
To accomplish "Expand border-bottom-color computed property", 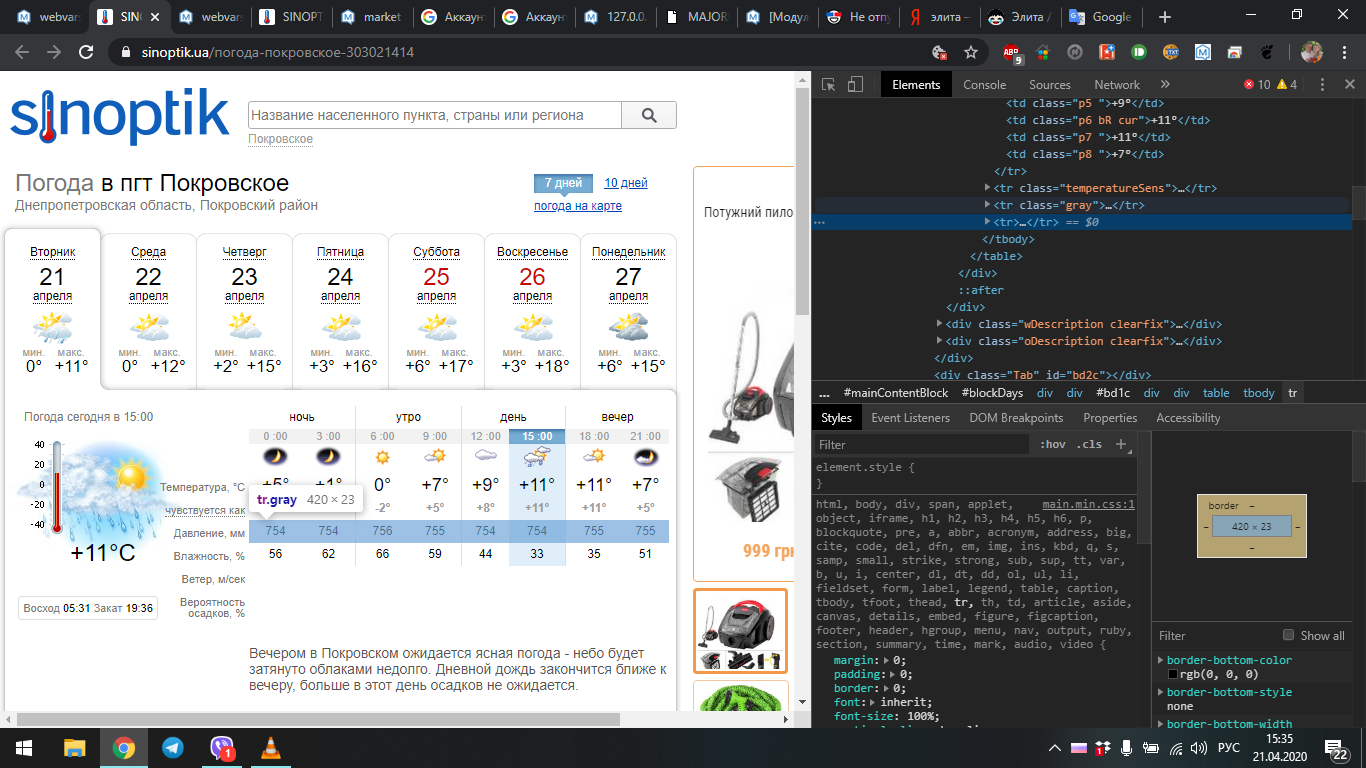I will 1160,660.
